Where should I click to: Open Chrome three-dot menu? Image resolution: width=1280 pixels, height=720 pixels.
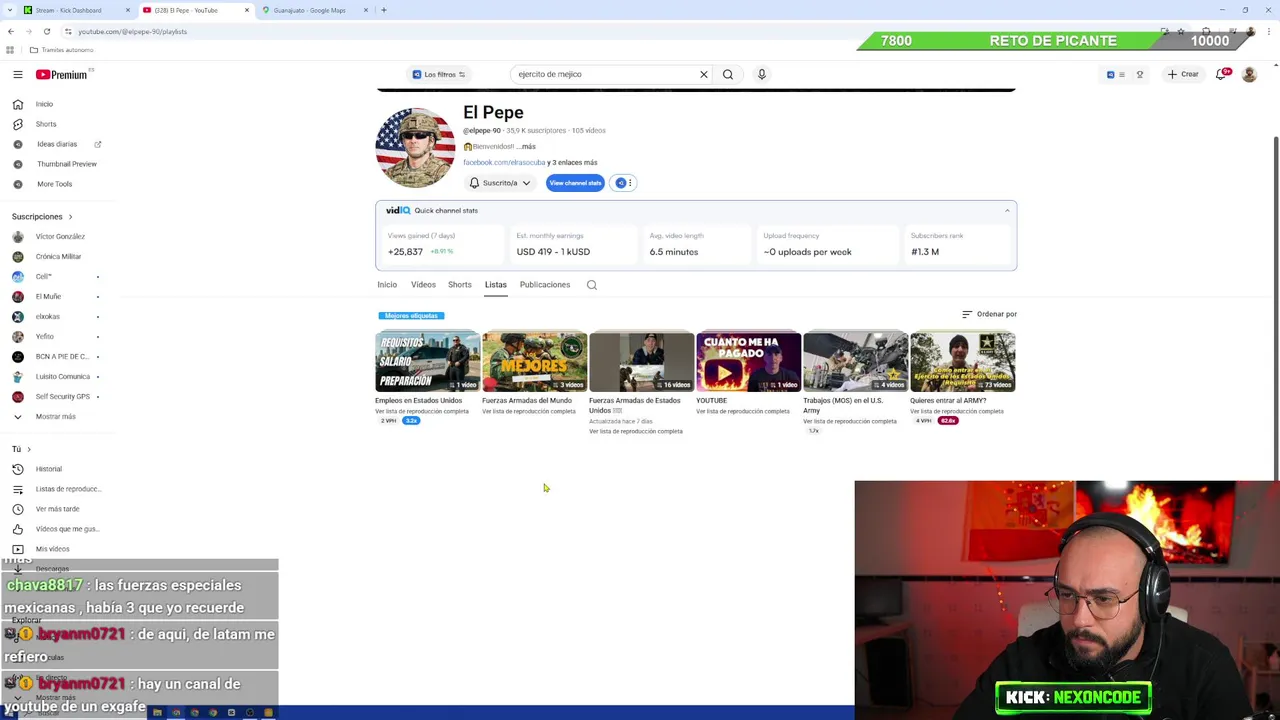1268,31
